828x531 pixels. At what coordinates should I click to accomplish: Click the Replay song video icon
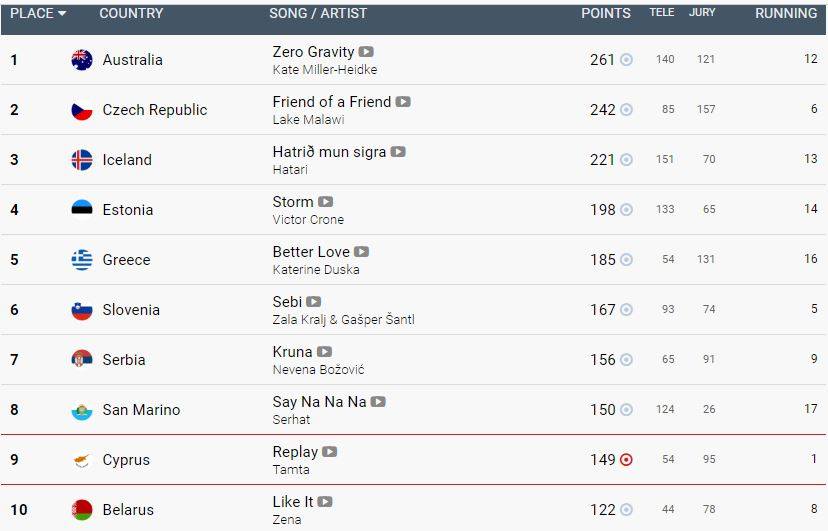pyautogui.click(x=330, y=452)
